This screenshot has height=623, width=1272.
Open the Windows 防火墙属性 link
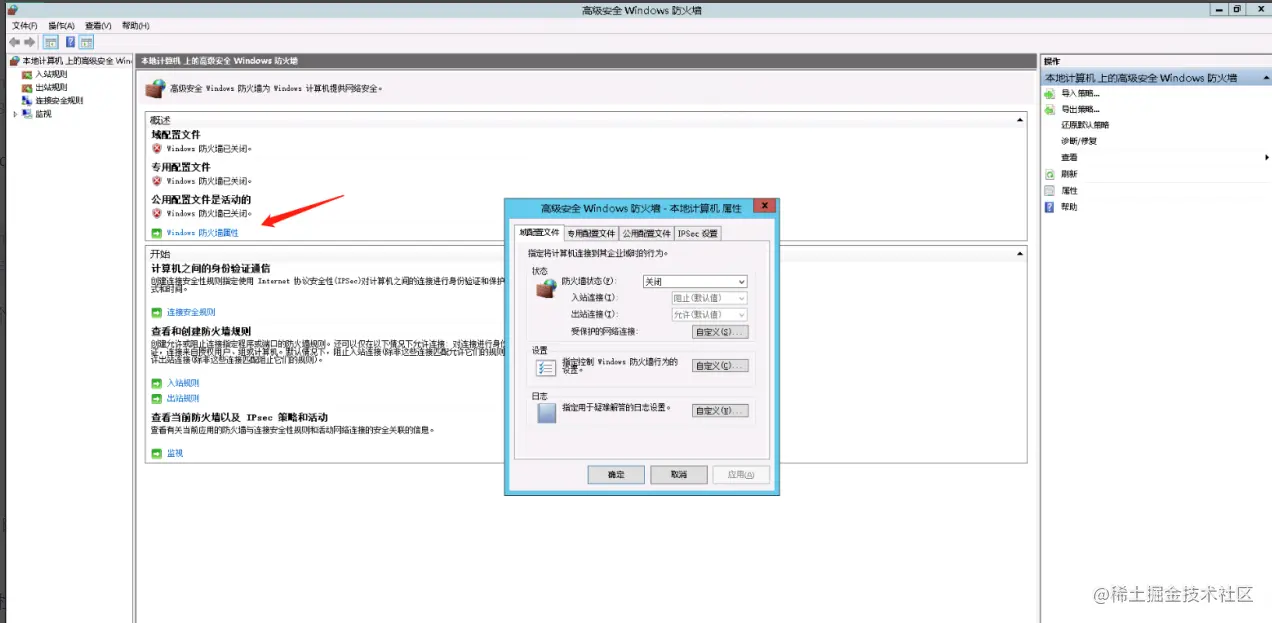click(x=203, y=232)
